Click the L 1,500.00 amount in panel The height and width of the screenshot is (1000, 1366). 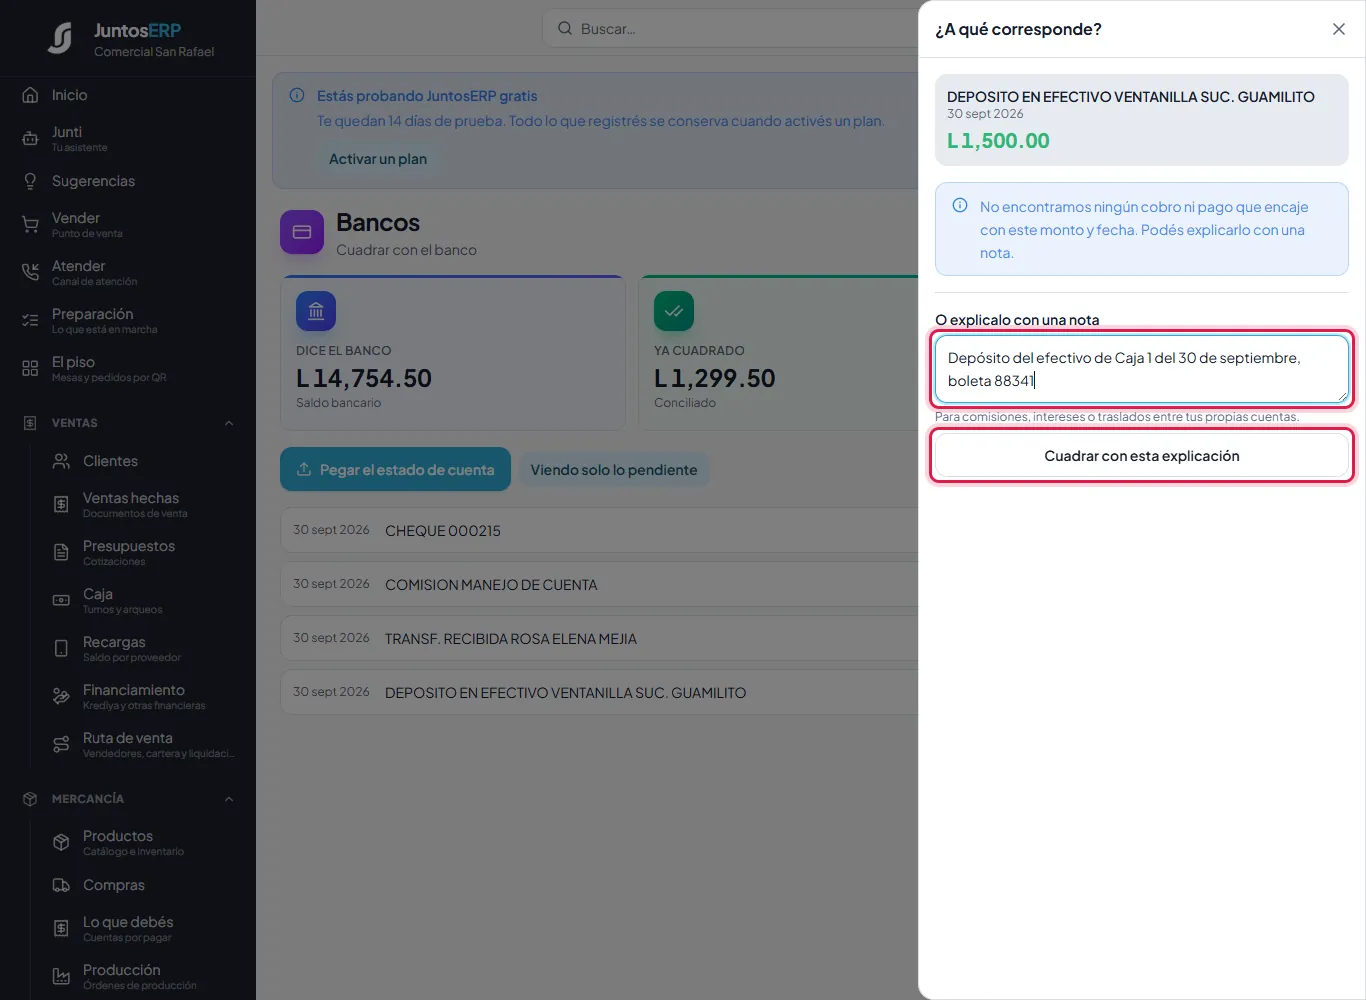[998, 141]
